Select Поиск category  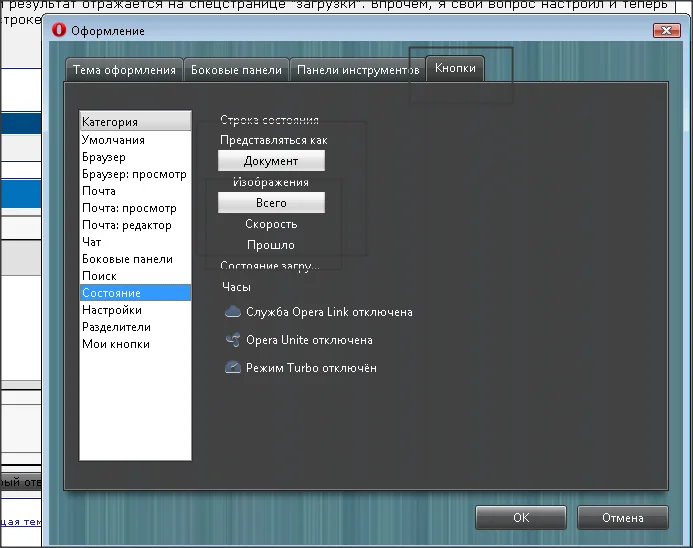coord(135,276)
